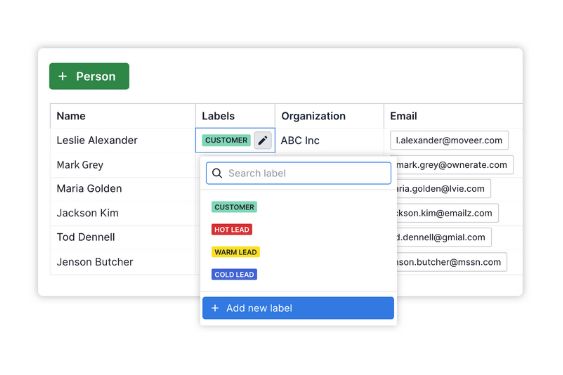Viewport: 563px width, 375px height.
Task: Open l.alexander@moveer.com email field
Action: tap(449, 140)
